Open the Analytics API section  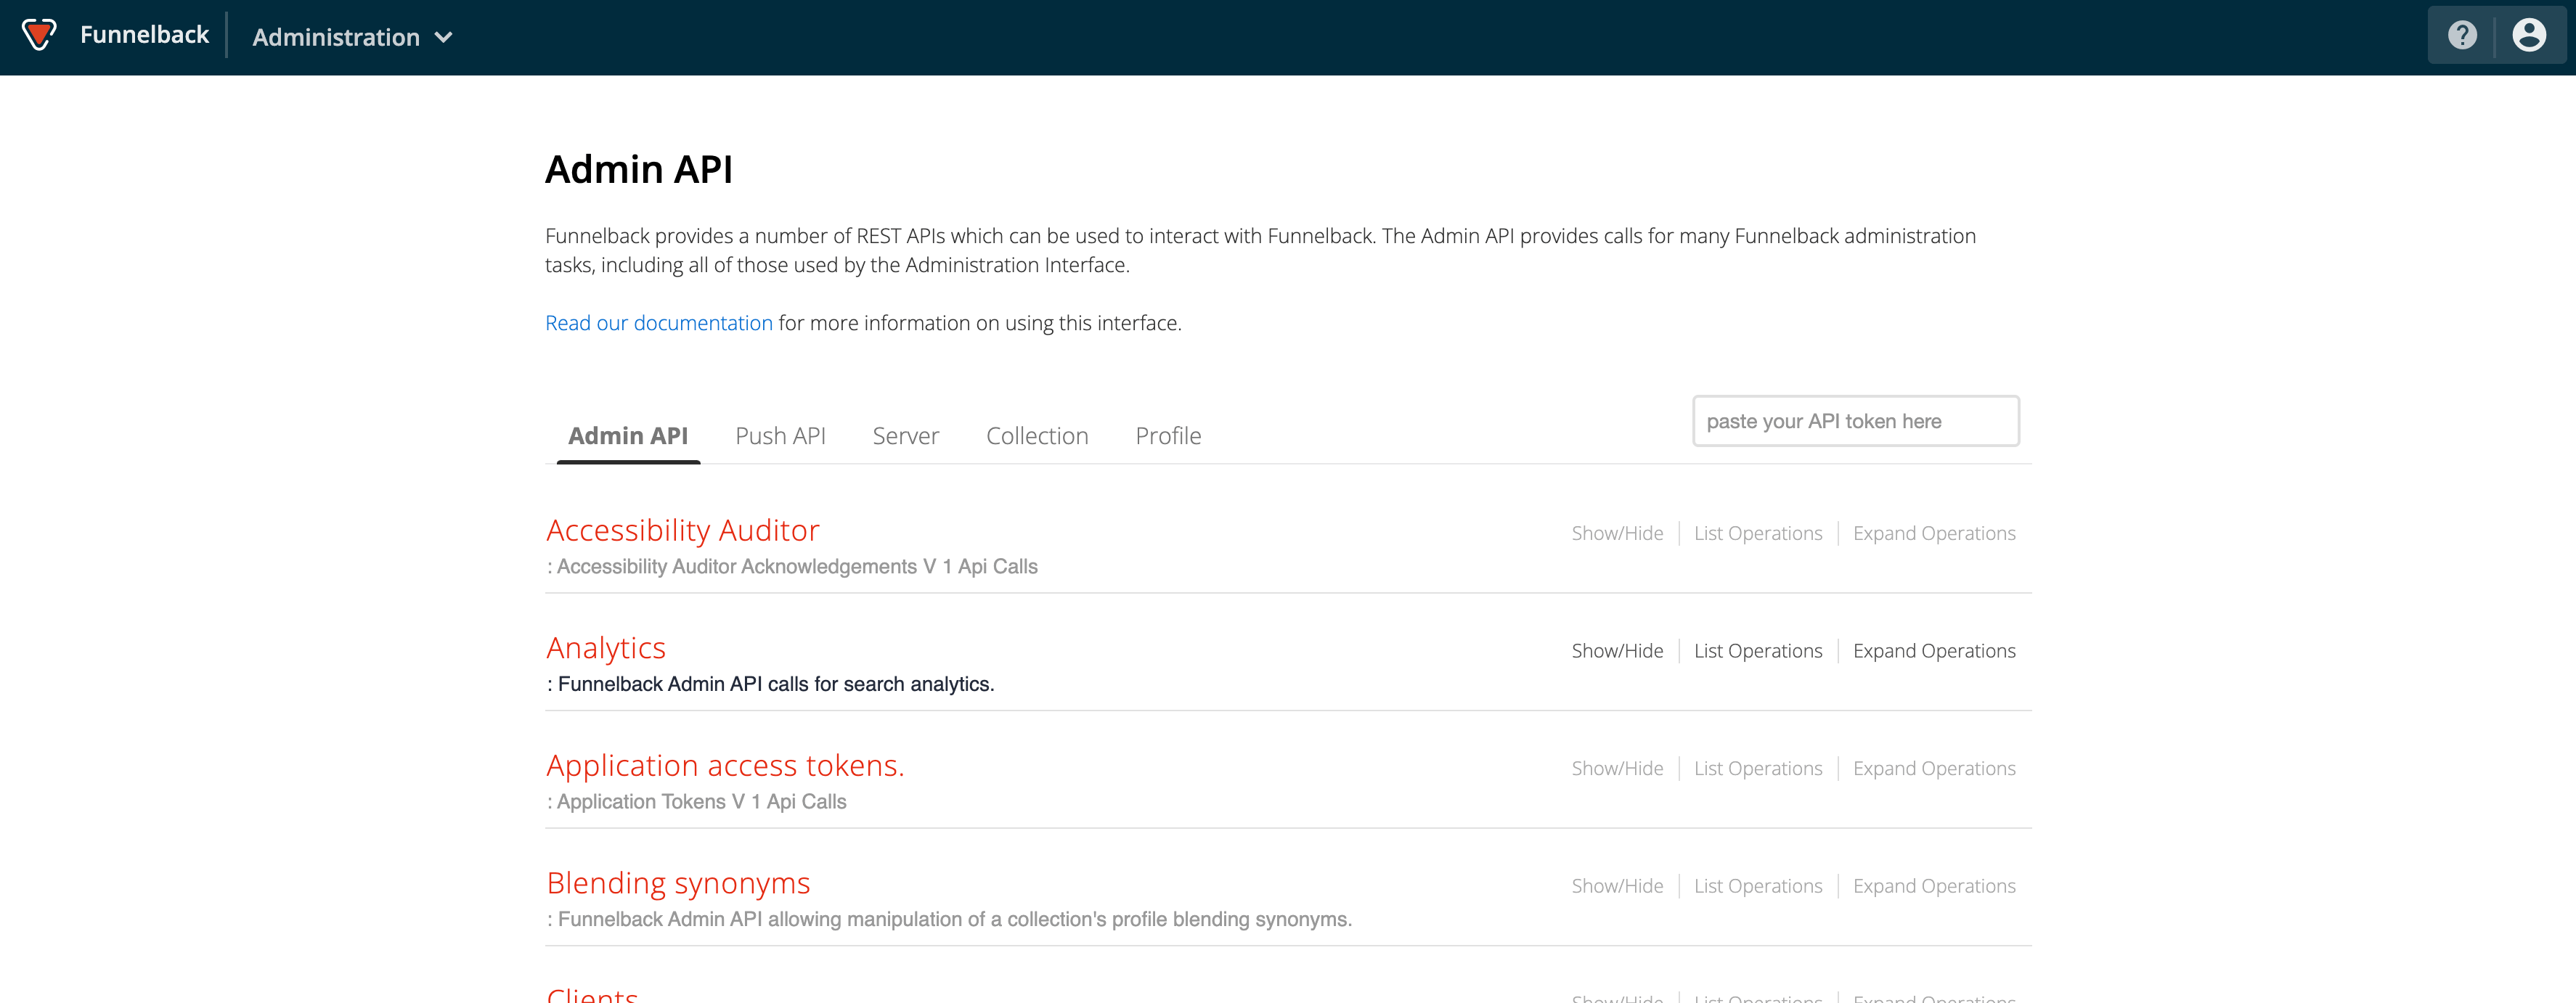[x=606, y=648]
